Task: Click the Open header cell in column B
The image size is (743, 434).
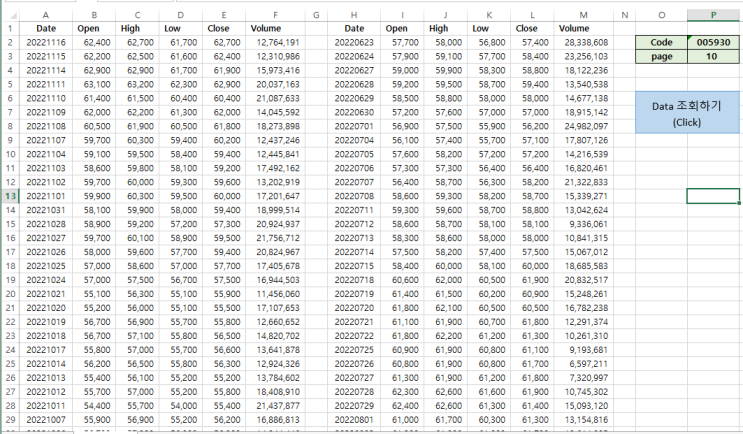Action: (x=94, y=28)
